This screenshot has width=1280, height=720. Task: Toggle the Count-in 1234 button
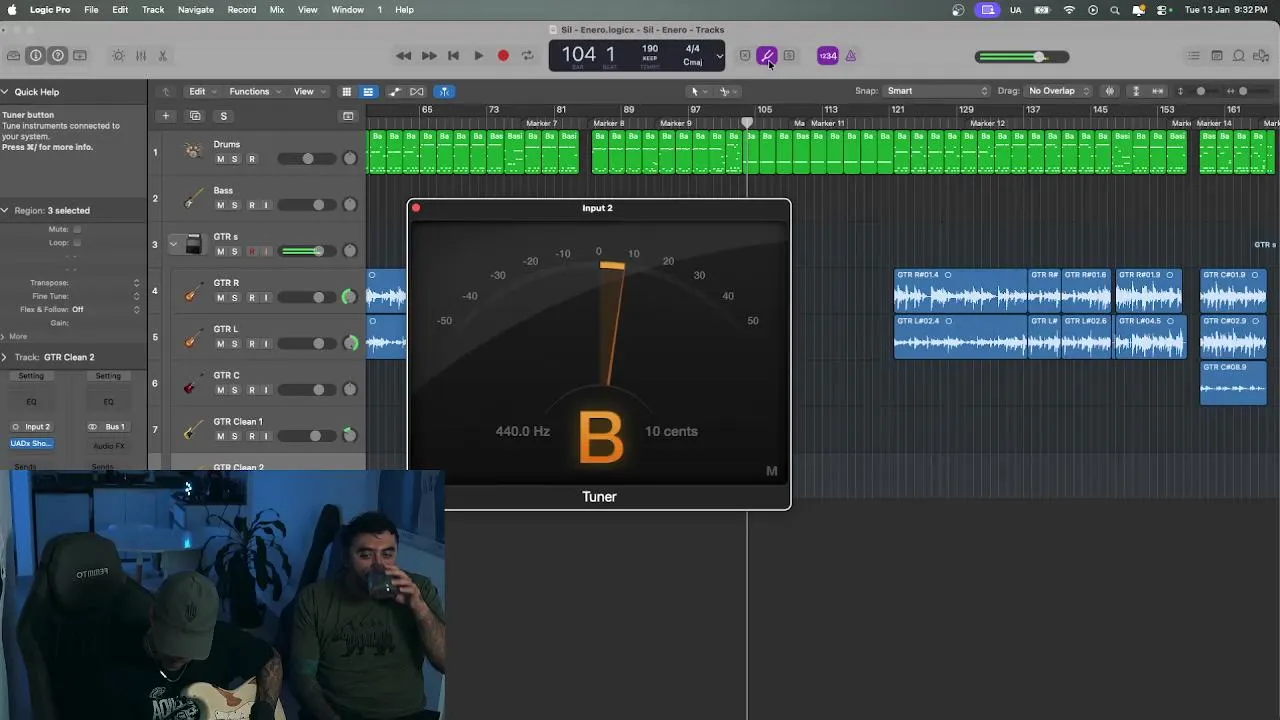(827, 56)
